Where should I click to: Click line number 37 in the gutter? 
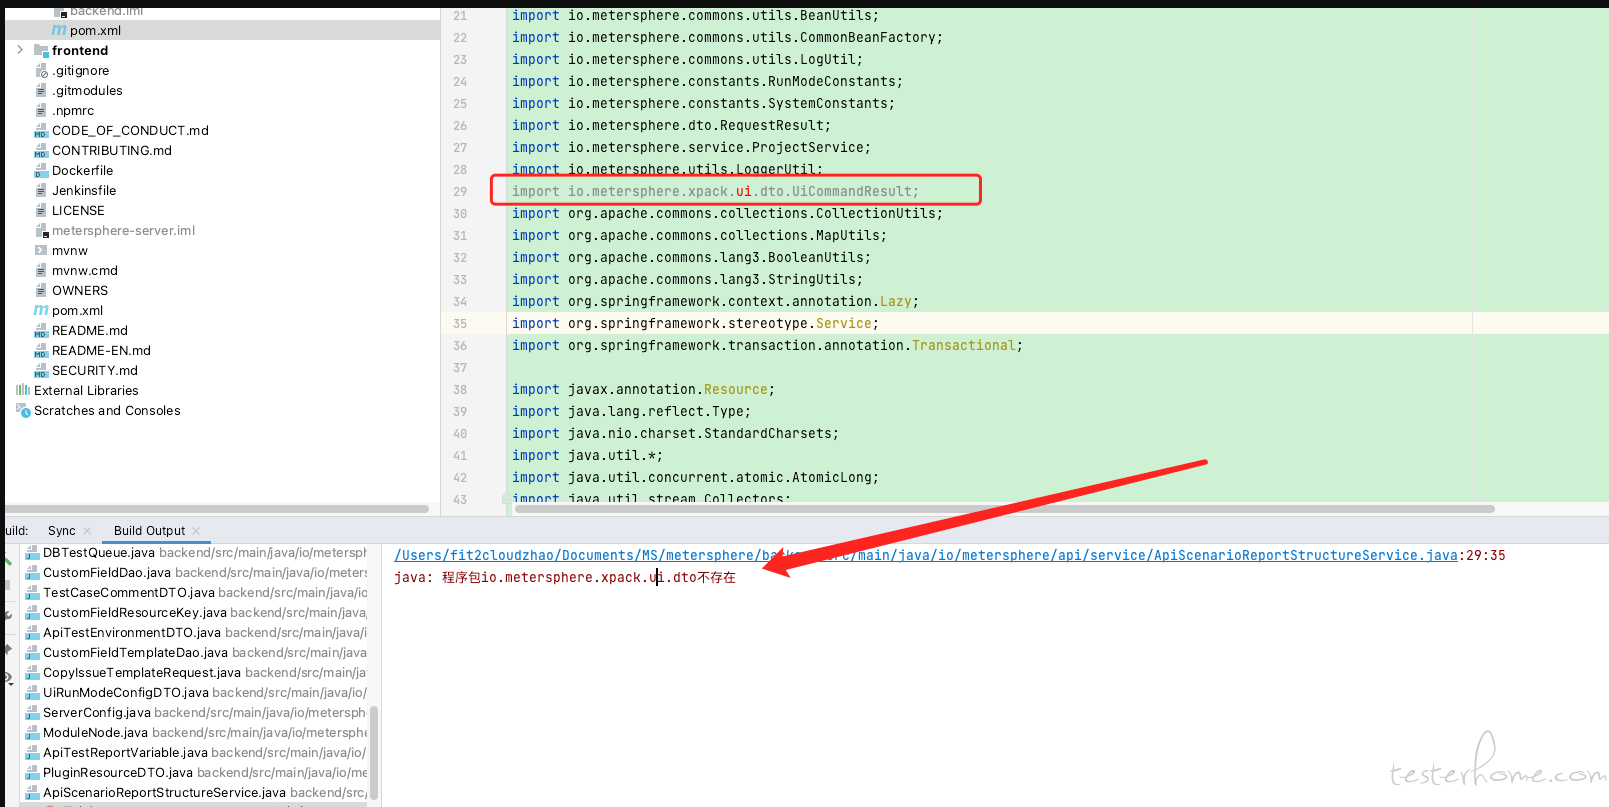point(460,368)
